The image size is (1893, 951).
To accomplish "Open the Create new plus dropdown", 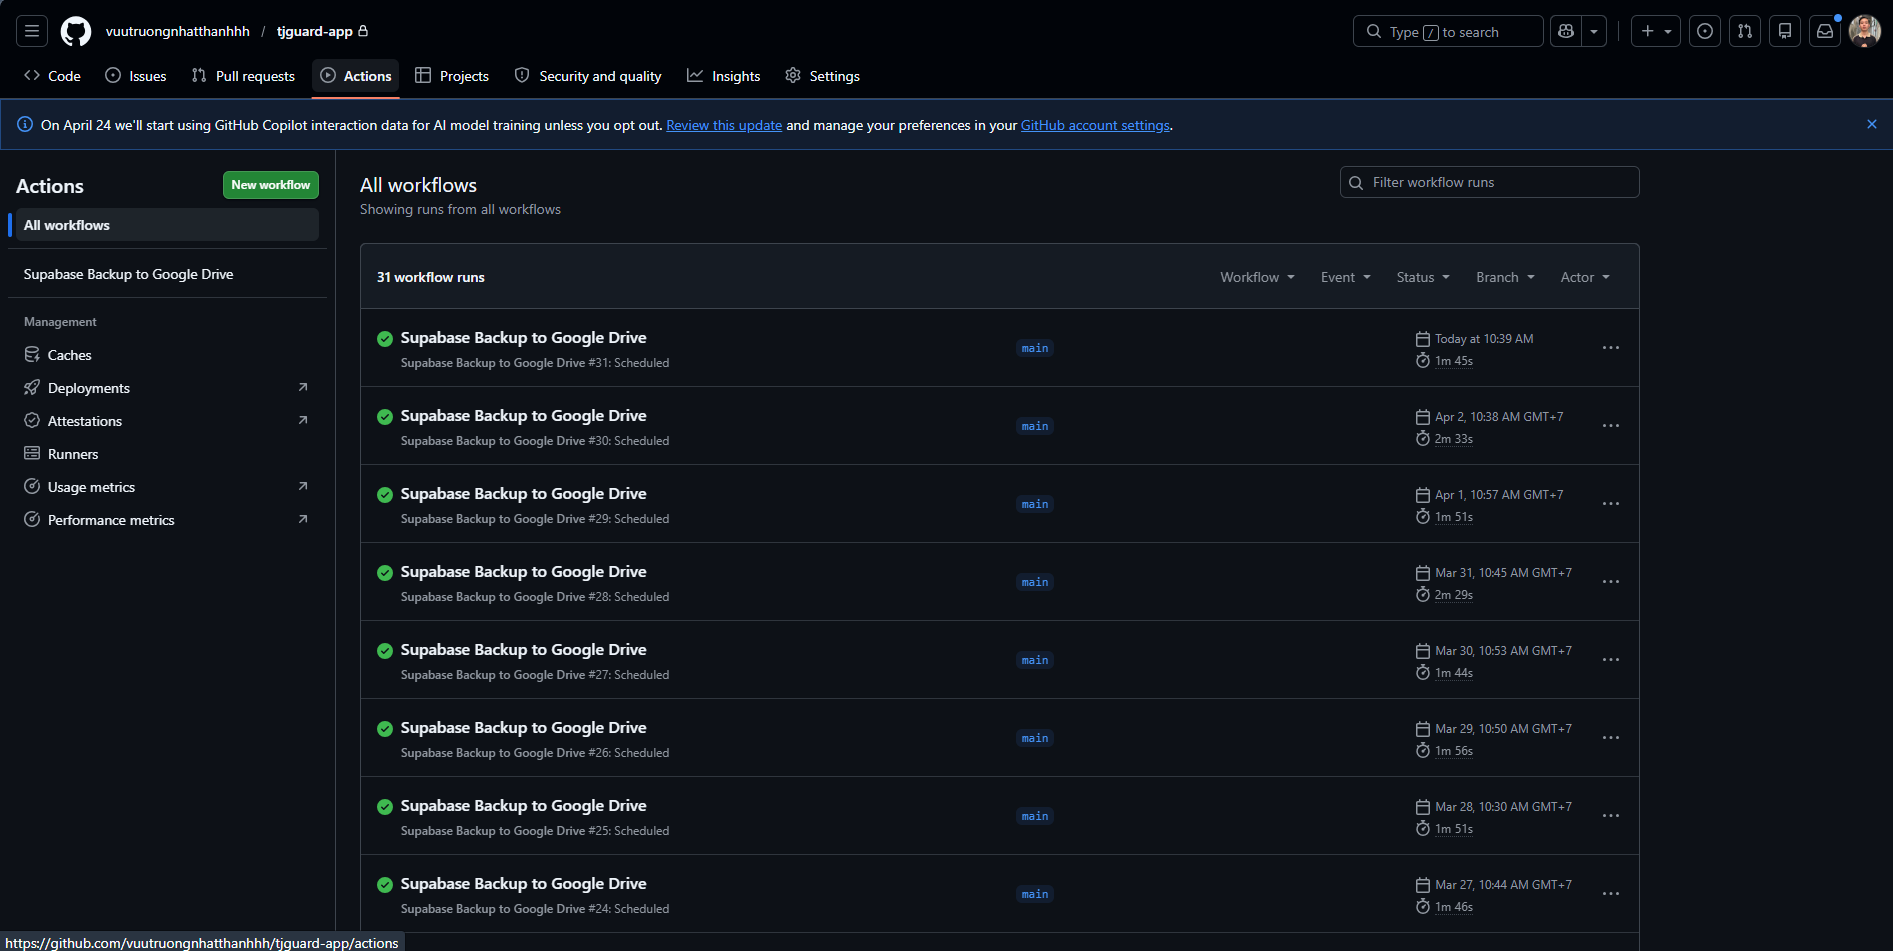I will pyautogui.click(x=1655, y=32).
